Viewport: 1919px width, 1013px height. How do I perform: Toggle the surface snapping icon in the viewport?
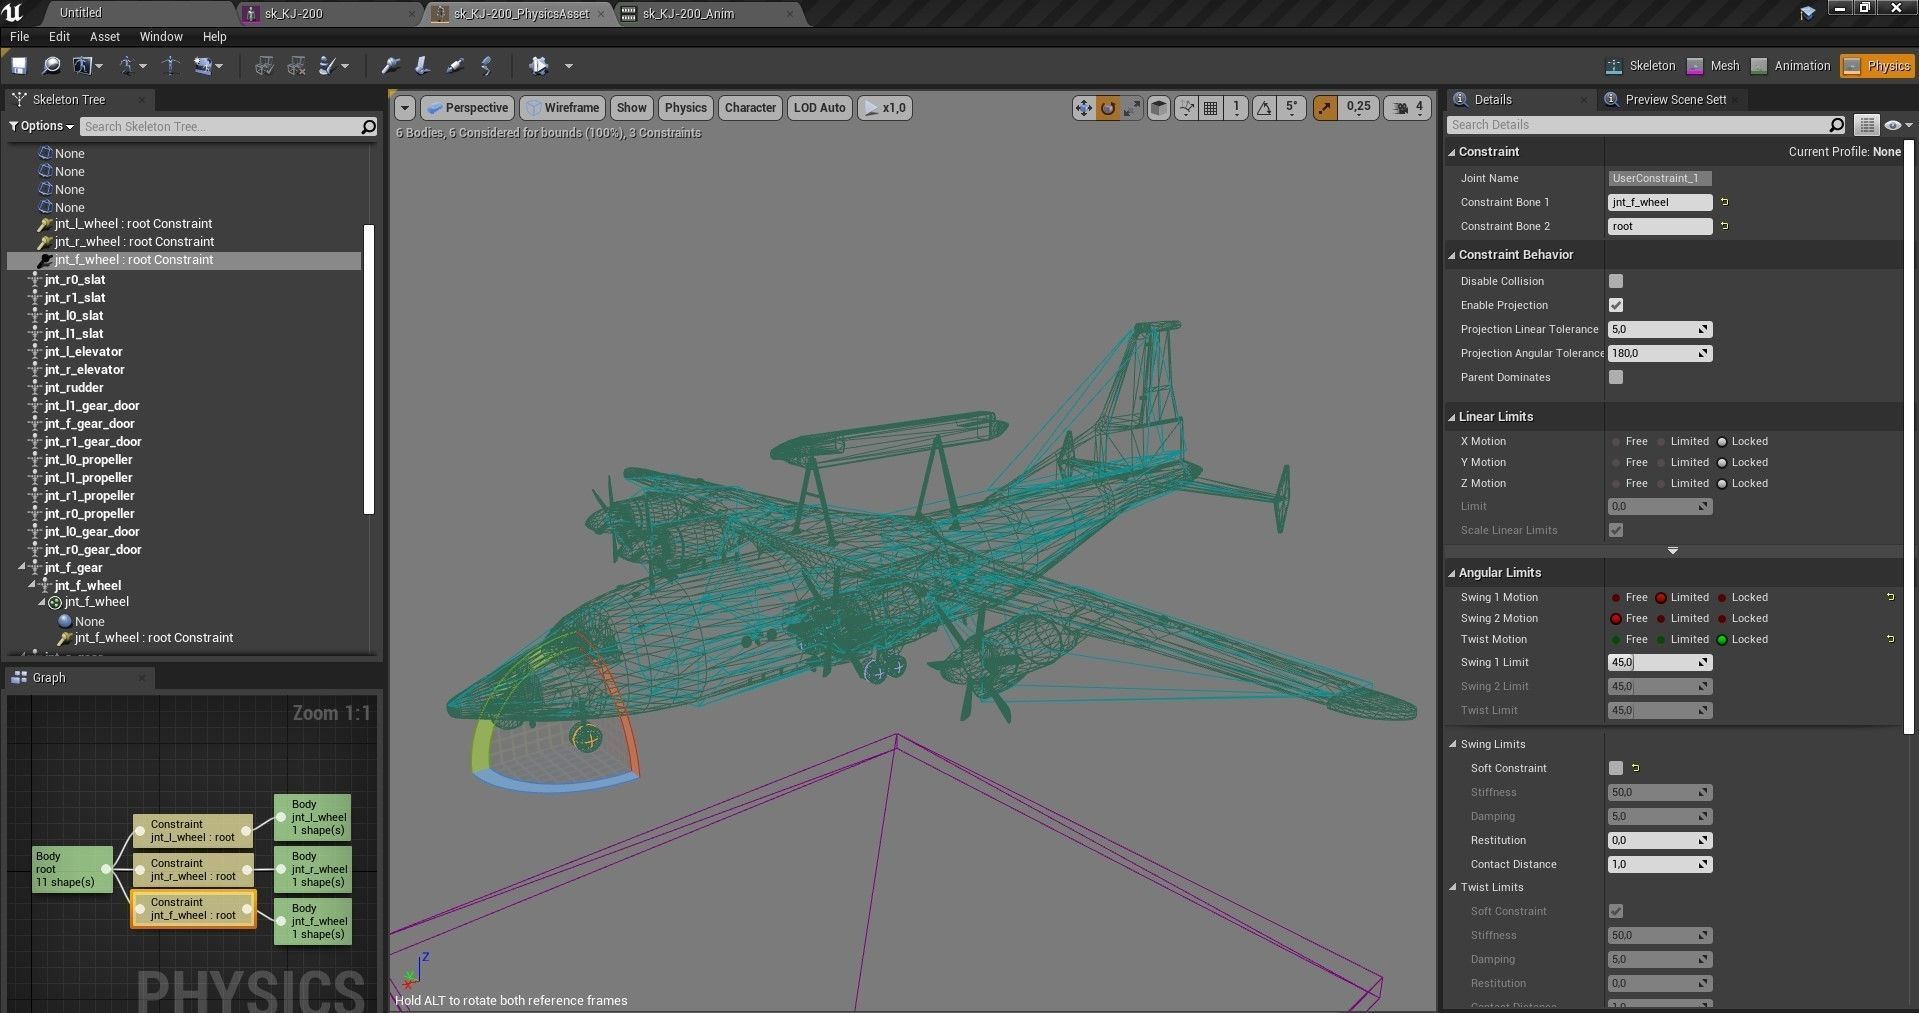click(x=1186, y=108)
